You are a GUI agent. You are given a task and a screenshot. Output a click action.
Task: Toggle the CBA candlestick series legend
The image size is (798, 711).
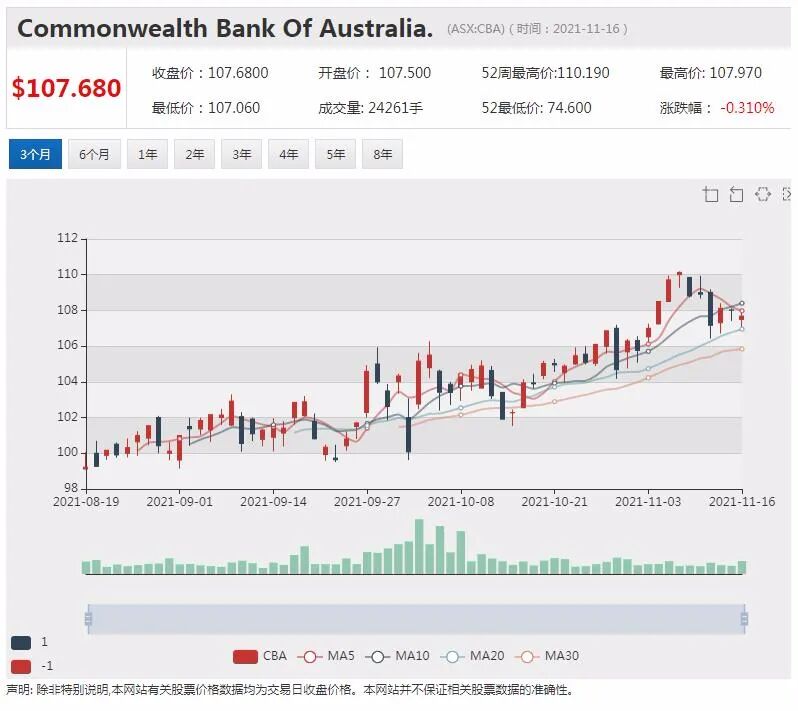pyautogui.click(x=260, y=656)
